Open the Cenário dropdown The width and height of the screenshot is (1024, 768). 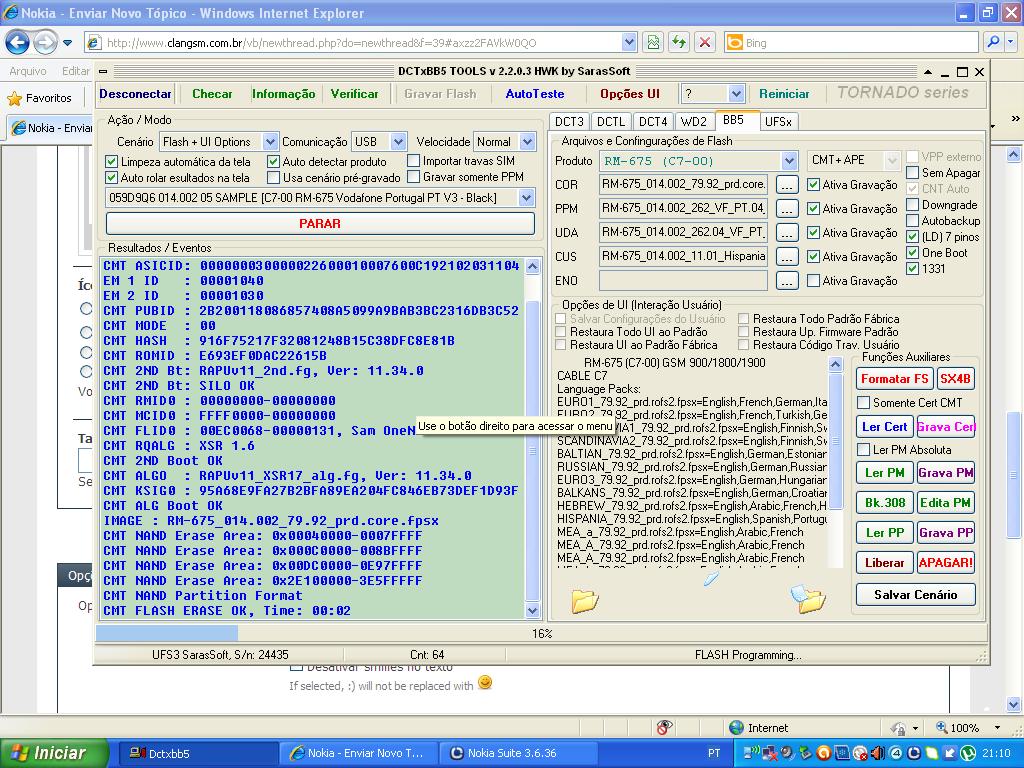pos(270,142)
